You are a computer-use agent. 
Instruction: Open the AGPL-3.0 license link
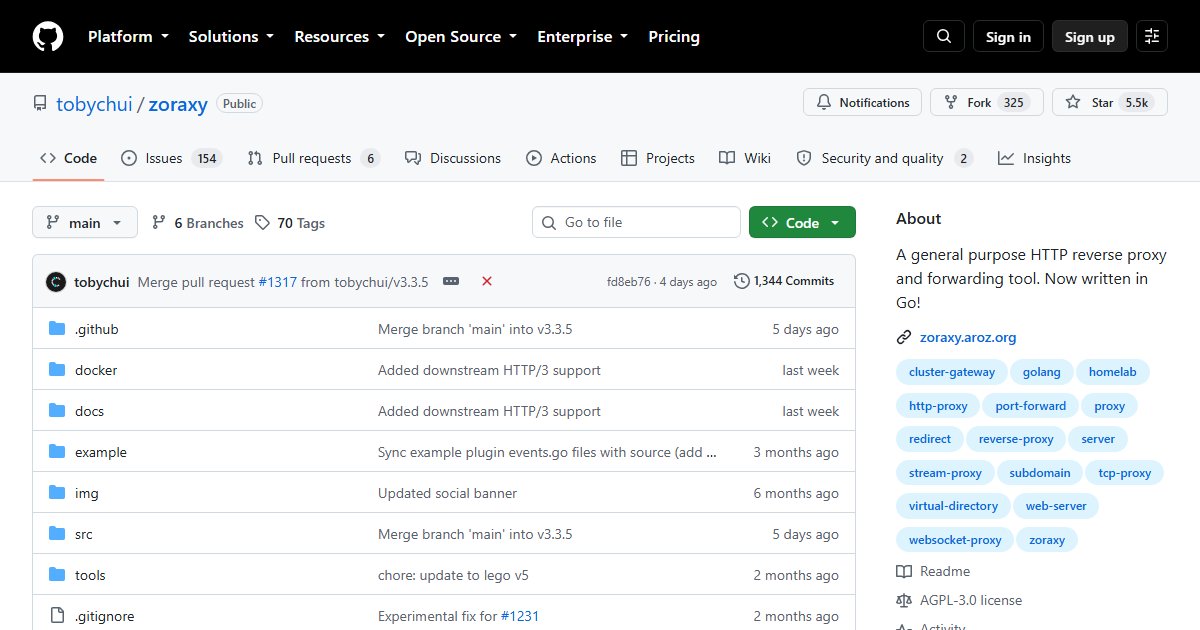tap(959, 600)
